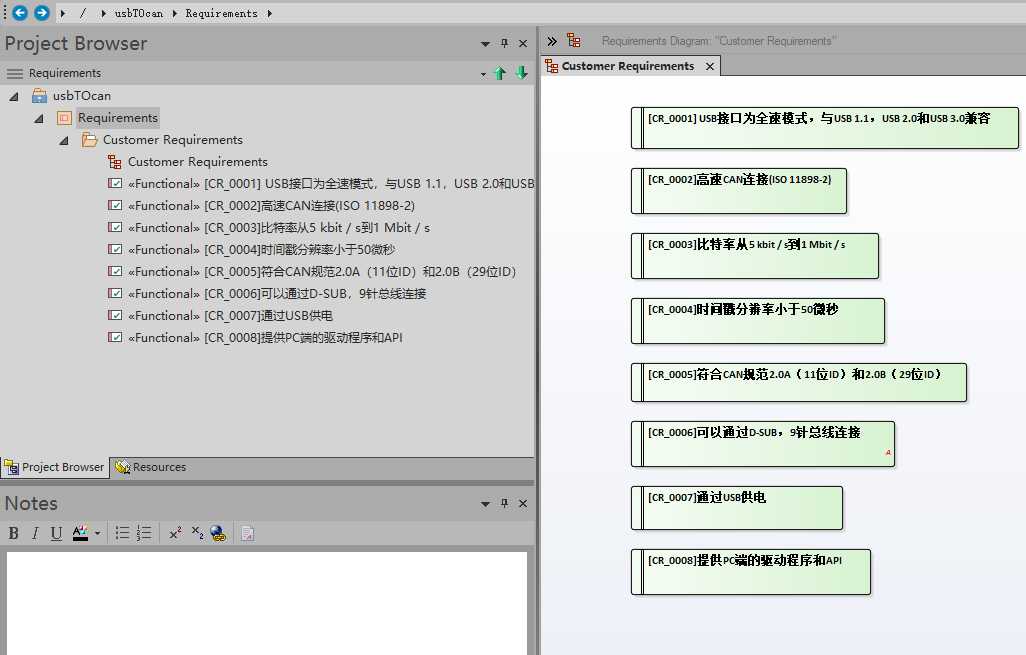Expand arrow after Requirements in breadcrumb

pos(269,13)
